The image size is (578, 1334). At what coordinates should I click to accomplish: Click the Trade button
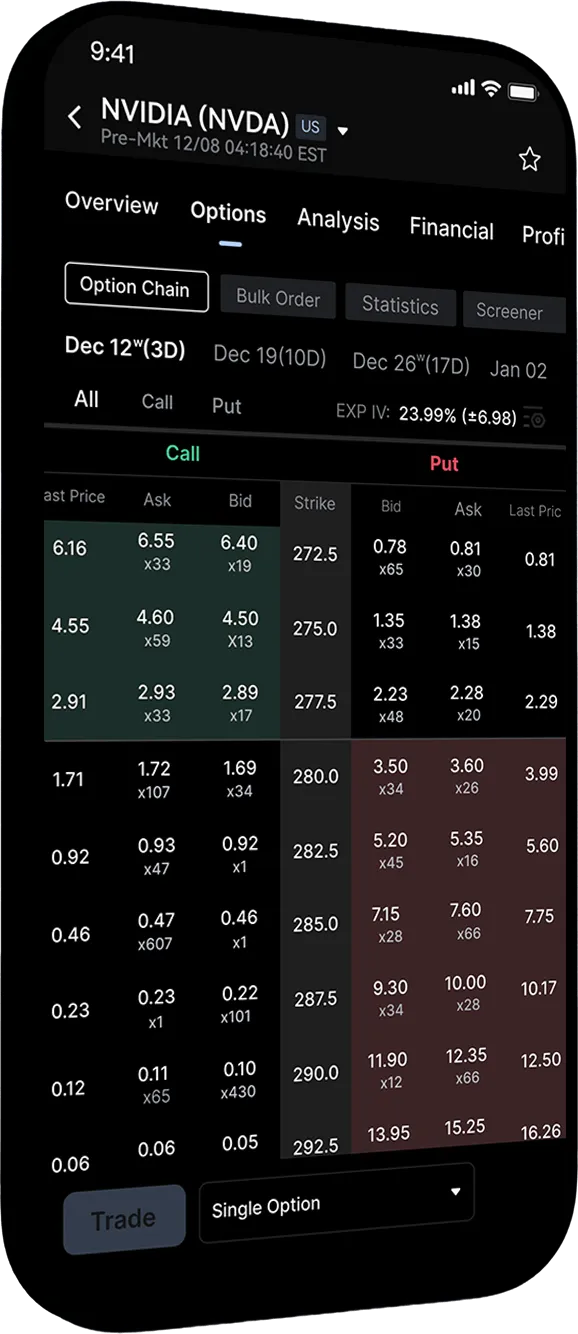pos(124,1219)
